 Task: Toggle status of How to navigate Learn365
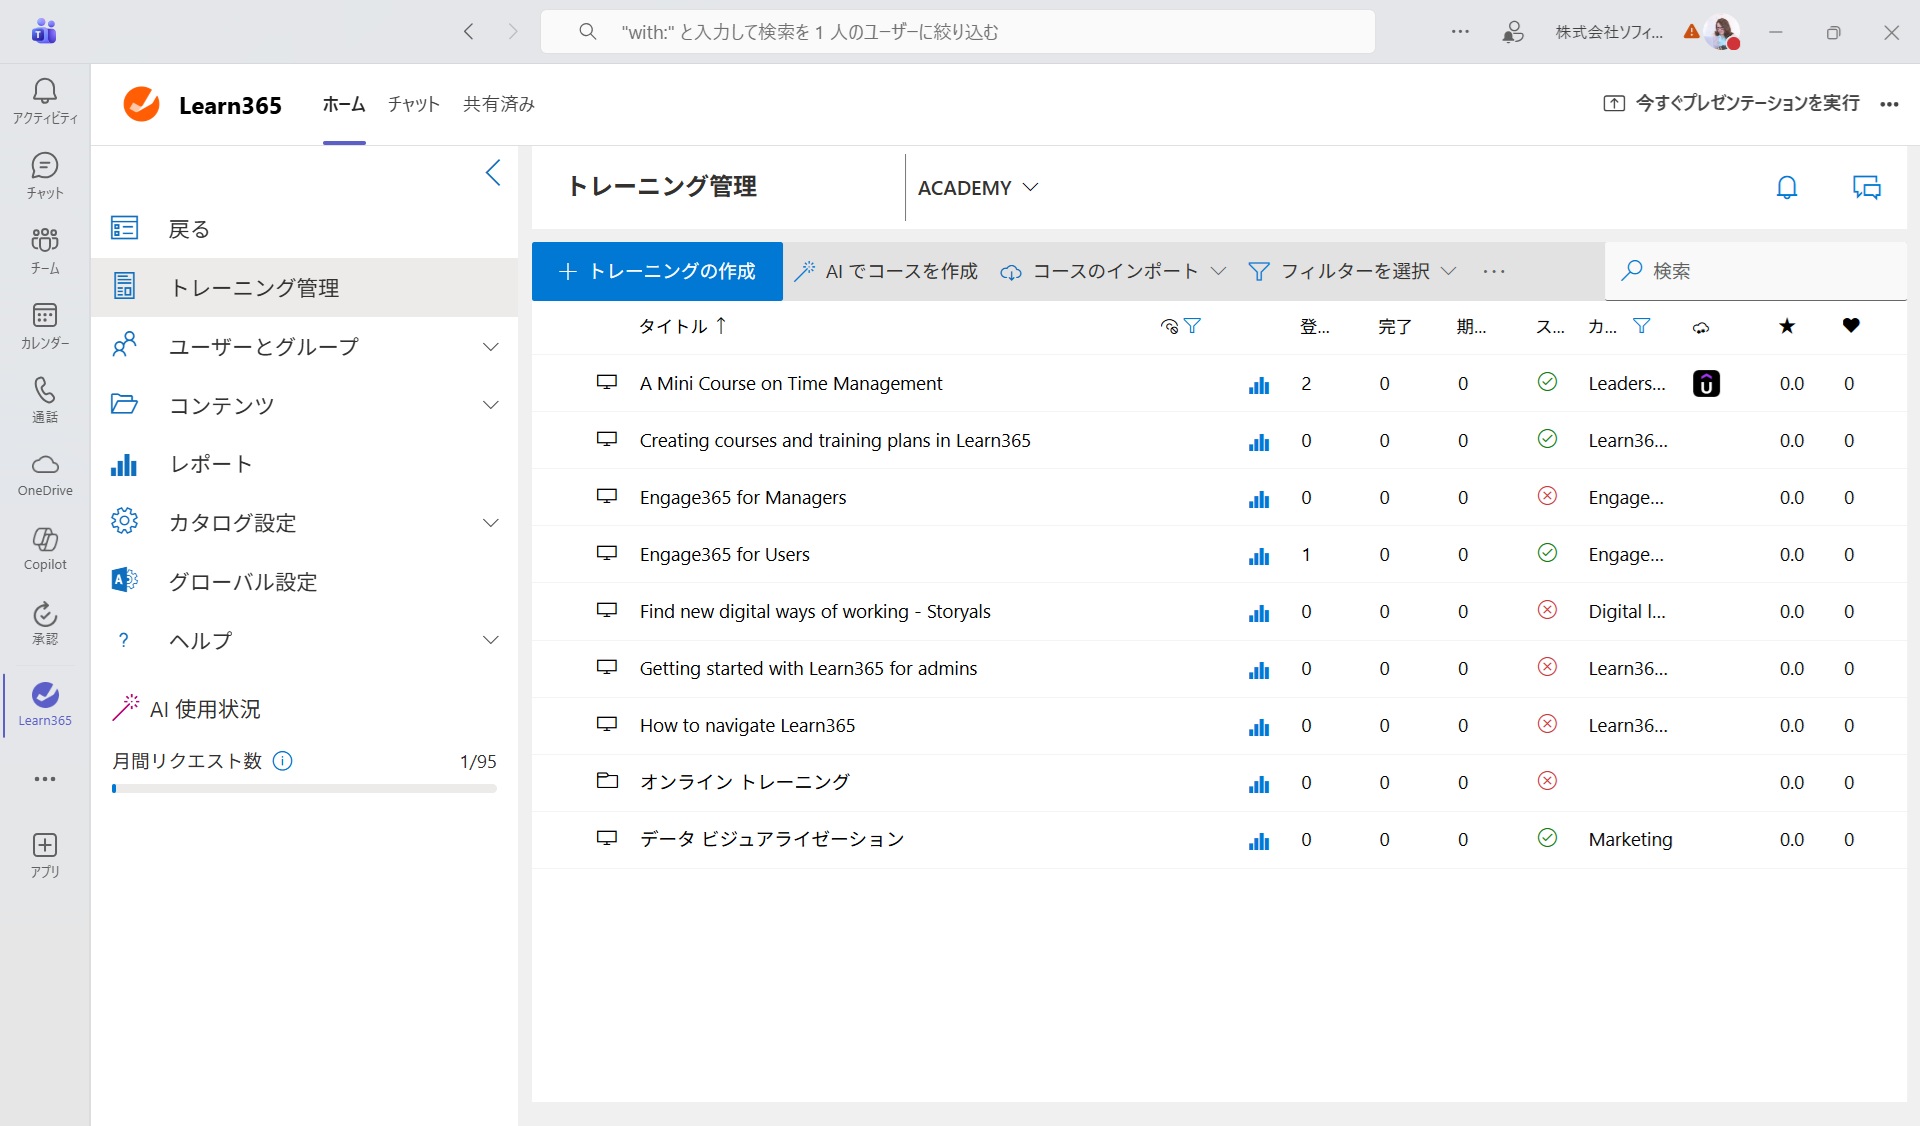(1547, 724)
